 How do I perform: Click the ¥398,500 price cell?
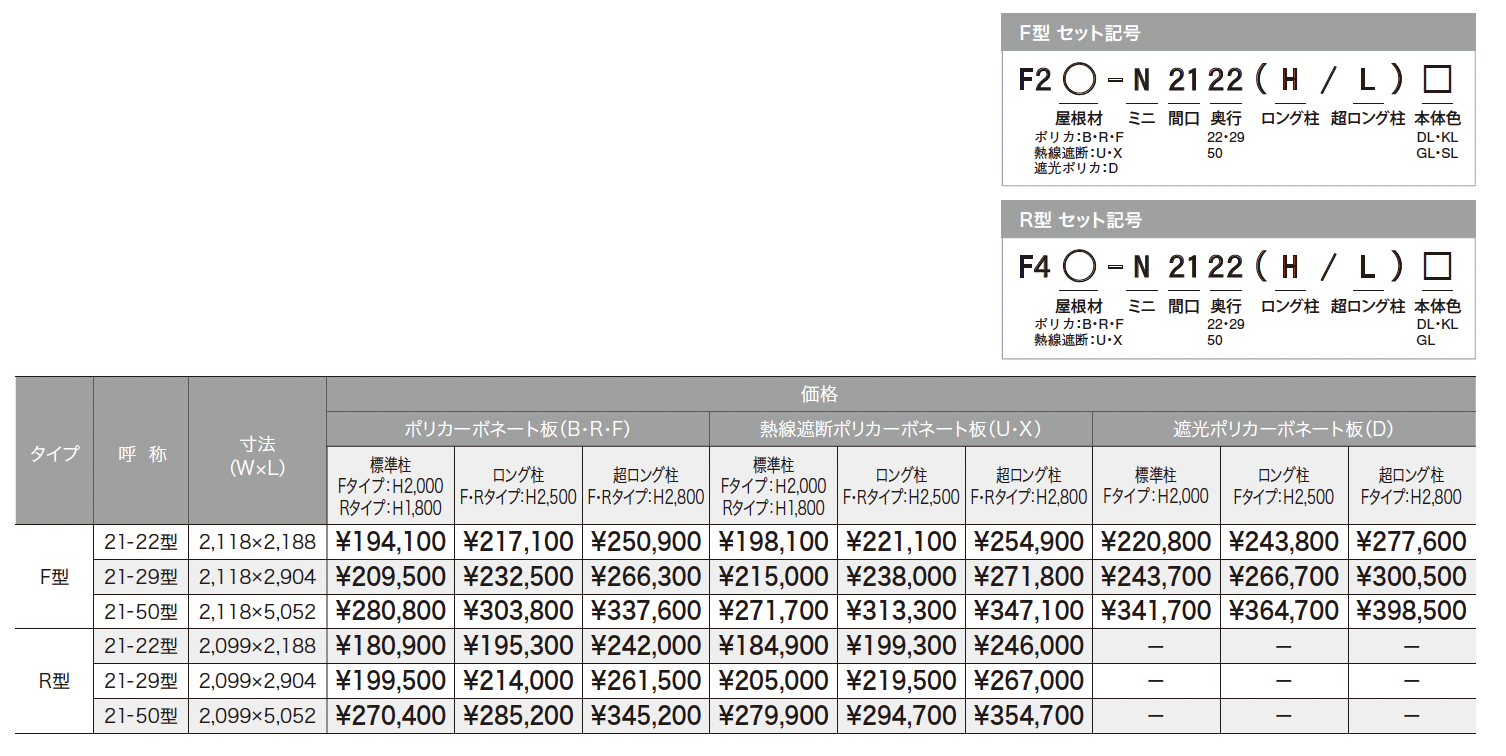coord(1412,610)
